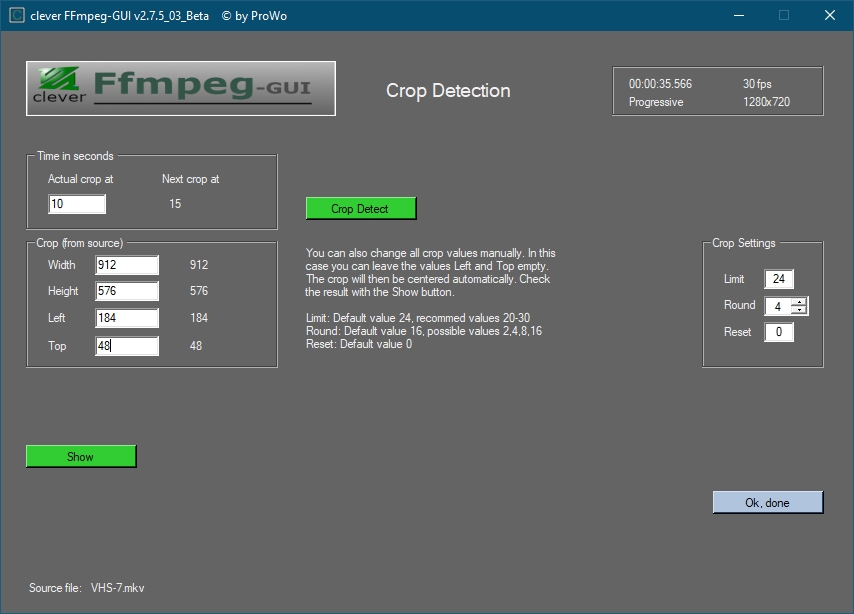Screen dimensions: 854x614
Task: Click the 30 fps text
Action: tap(757, 84)
